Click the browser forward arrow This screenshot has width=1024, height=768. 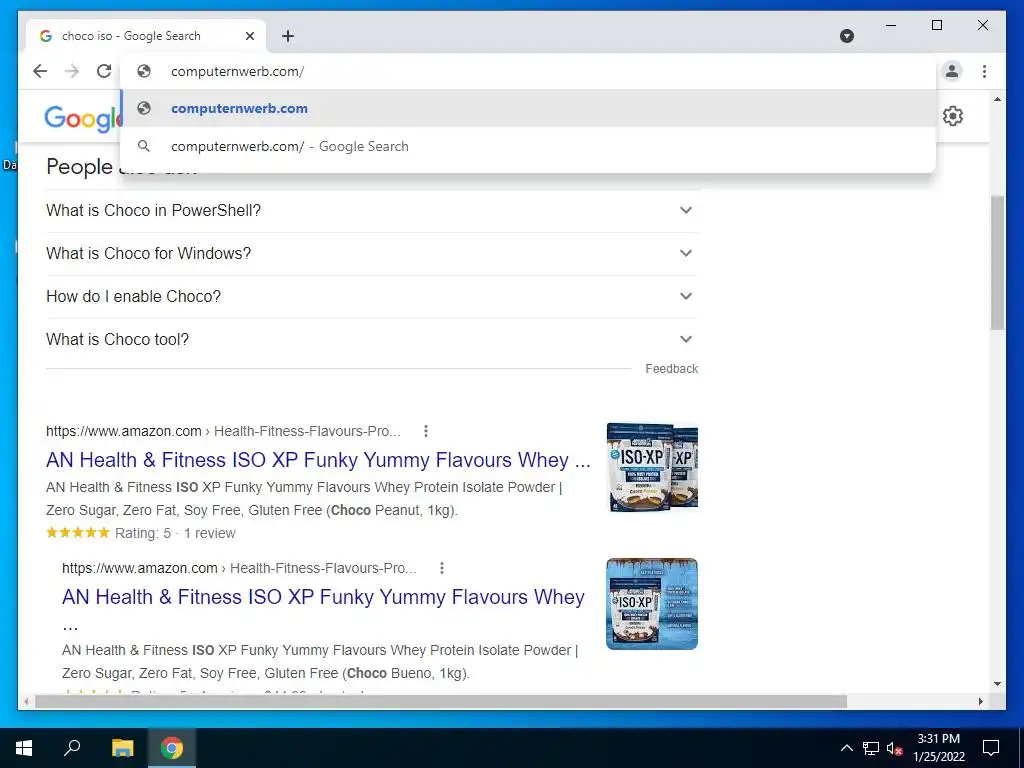[72, 71]
